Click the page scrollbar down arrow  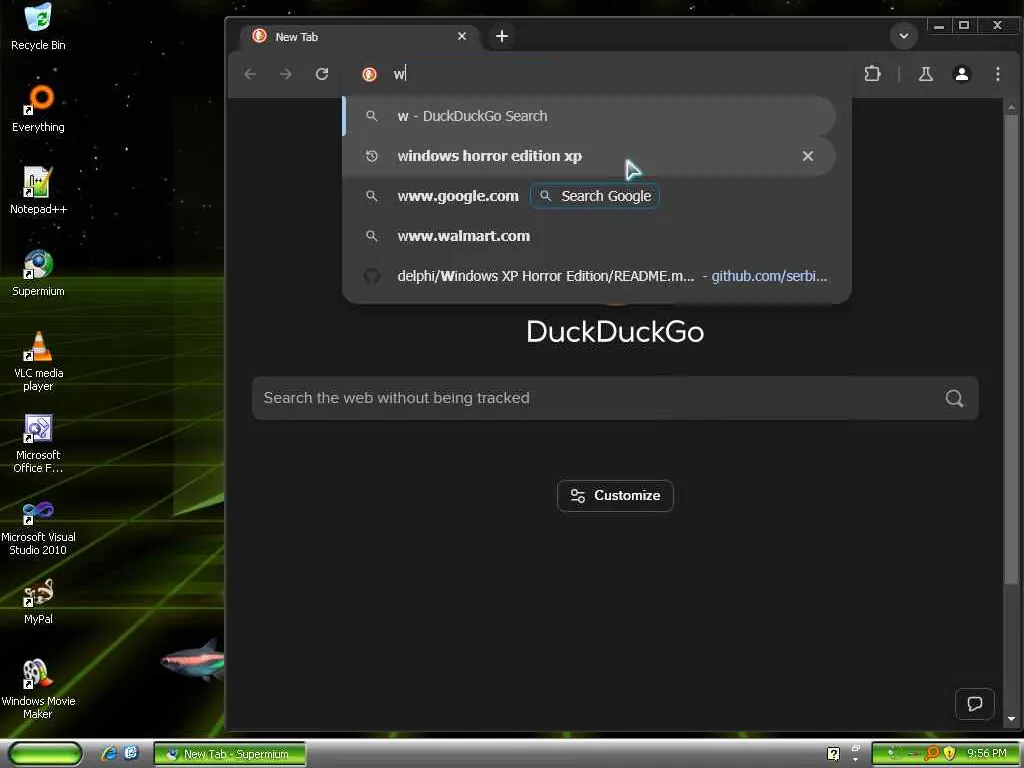point(1012,719)
